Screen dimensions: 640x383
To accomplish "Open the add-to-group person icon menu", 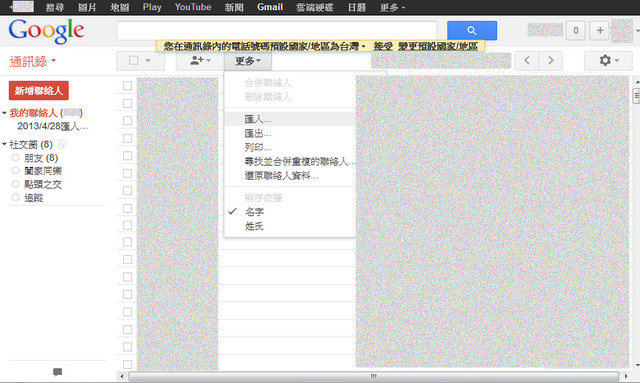I will 200,61.
